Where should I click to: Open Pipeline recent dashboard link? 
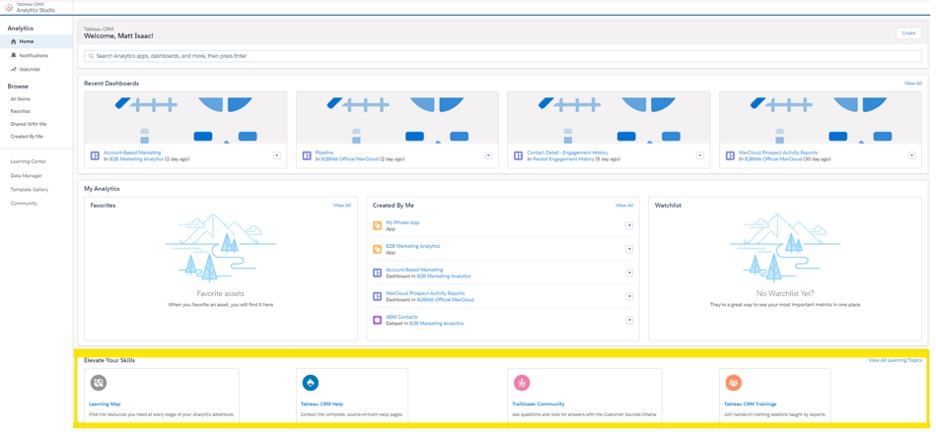tap(324, 153)
